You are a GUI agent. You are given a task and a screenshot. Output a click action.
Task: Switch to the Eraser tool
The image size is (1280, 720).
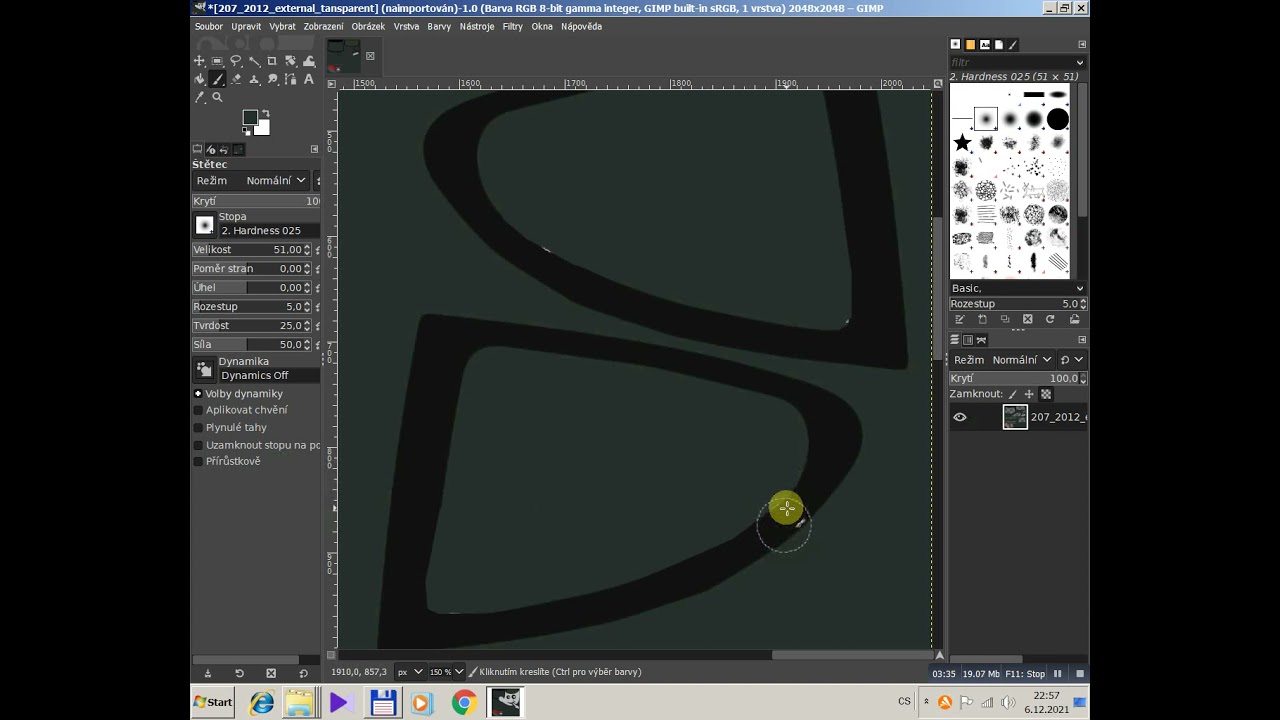coord(236,79)
